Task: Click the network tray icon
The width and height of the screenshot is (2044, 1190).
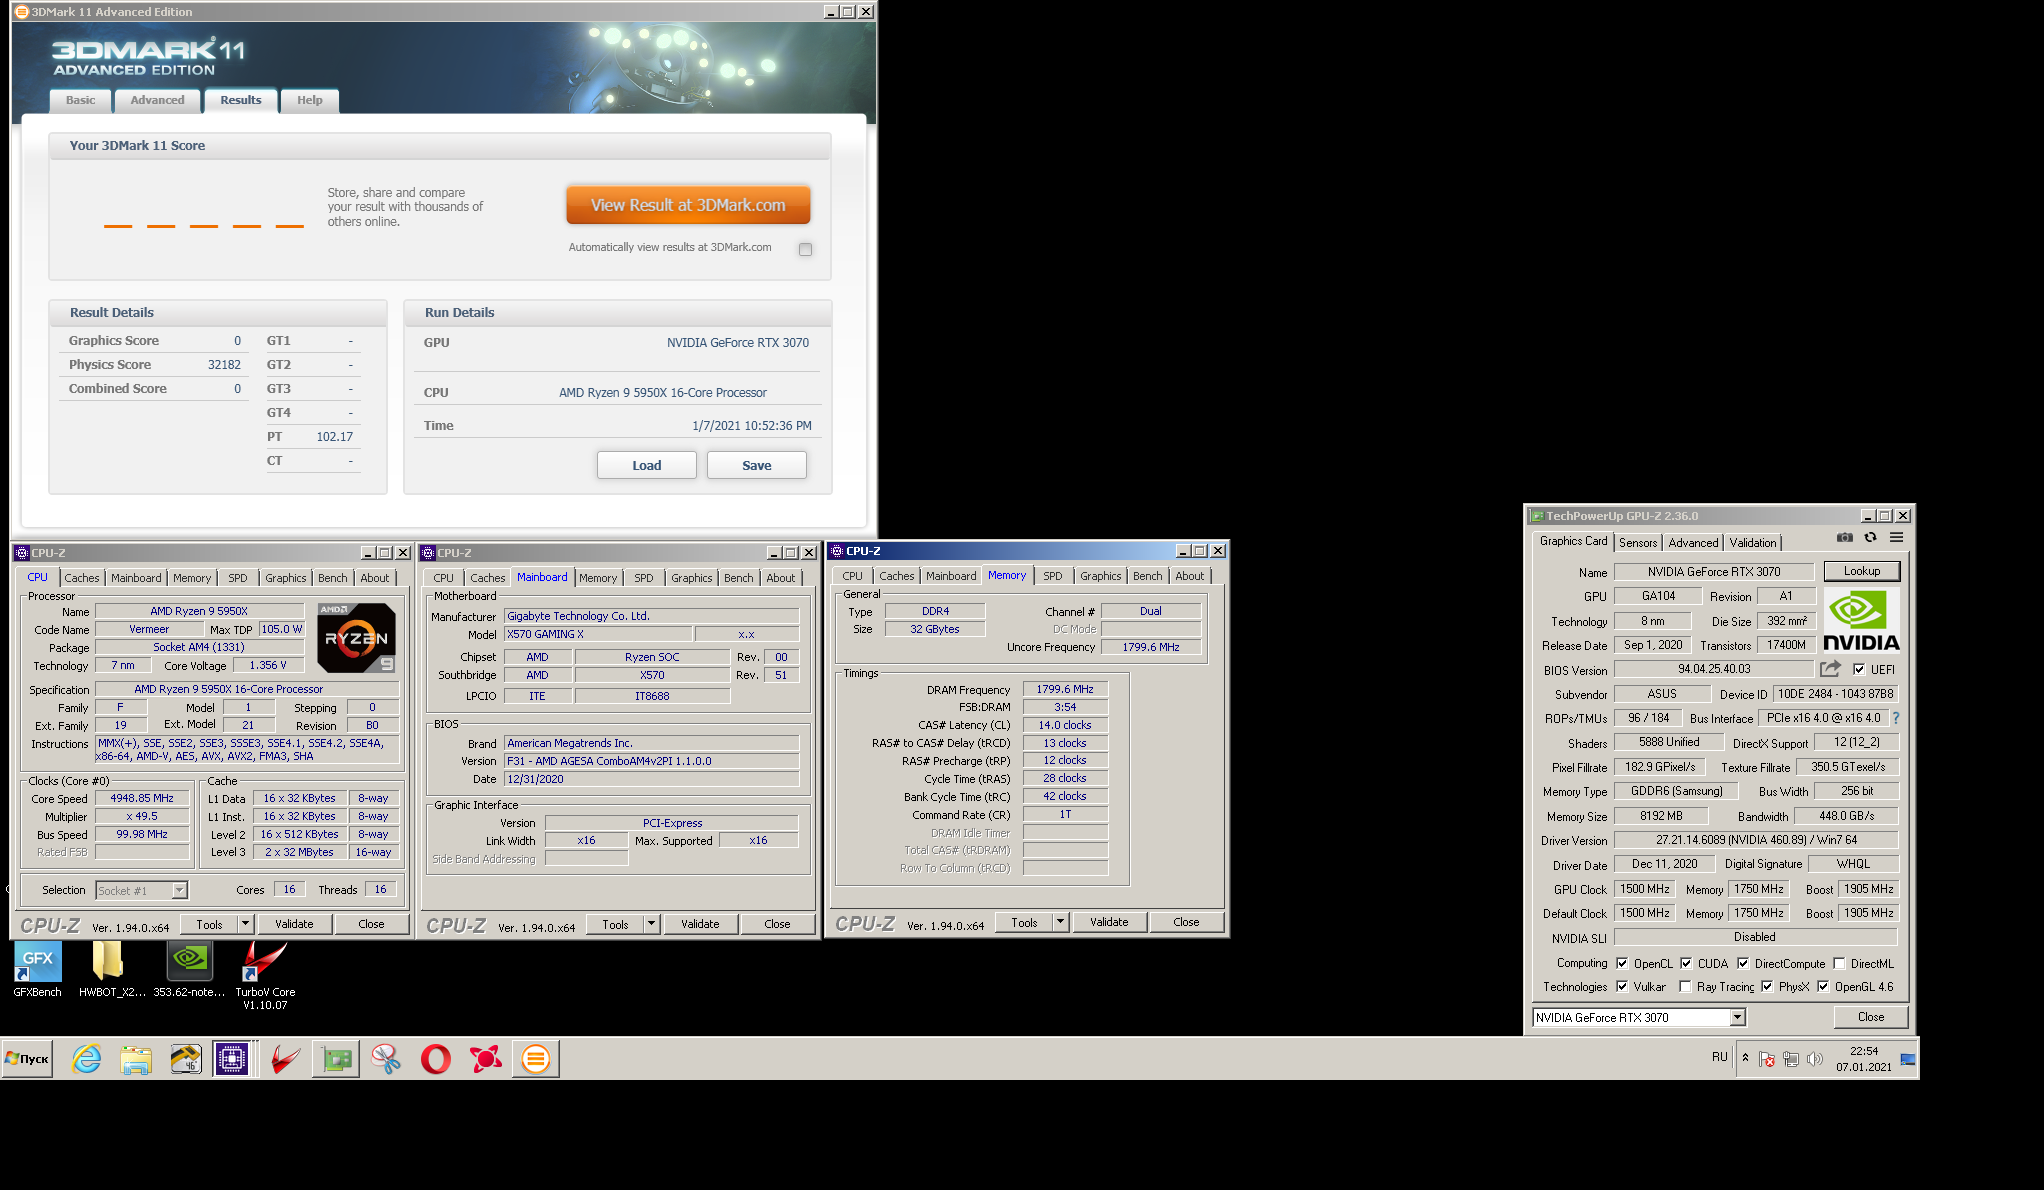Action: pyautogui.click(x=1791, y=1059)
